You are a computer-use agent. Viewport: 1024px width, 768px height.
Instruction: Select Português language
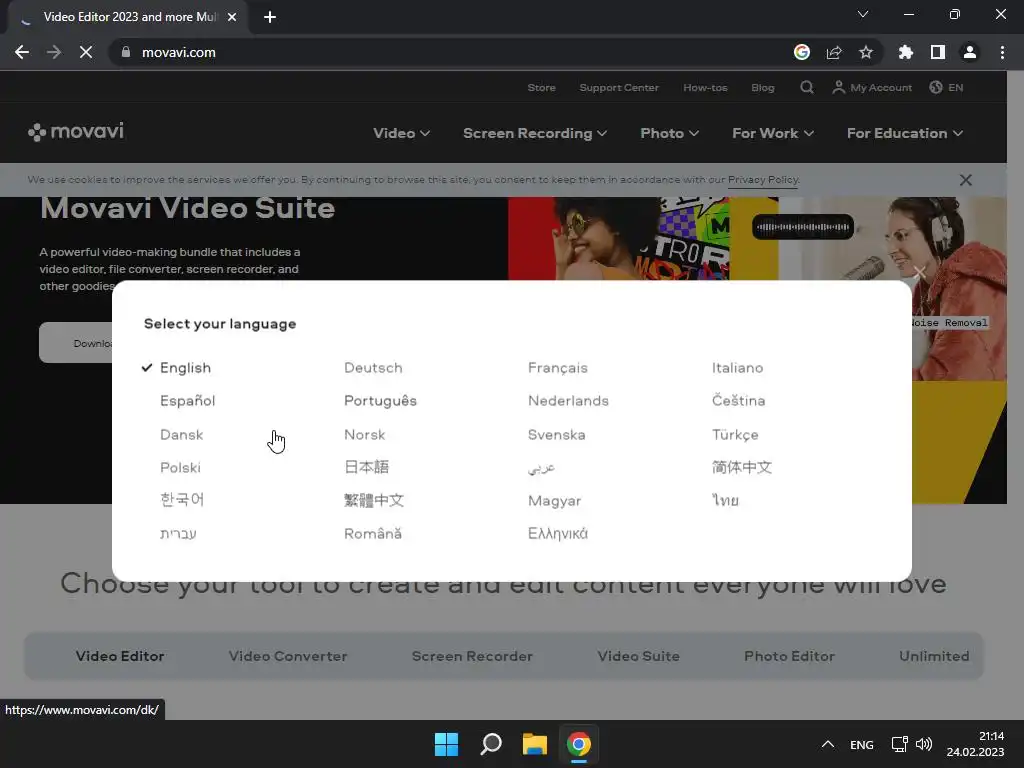(x=380, y=401)
